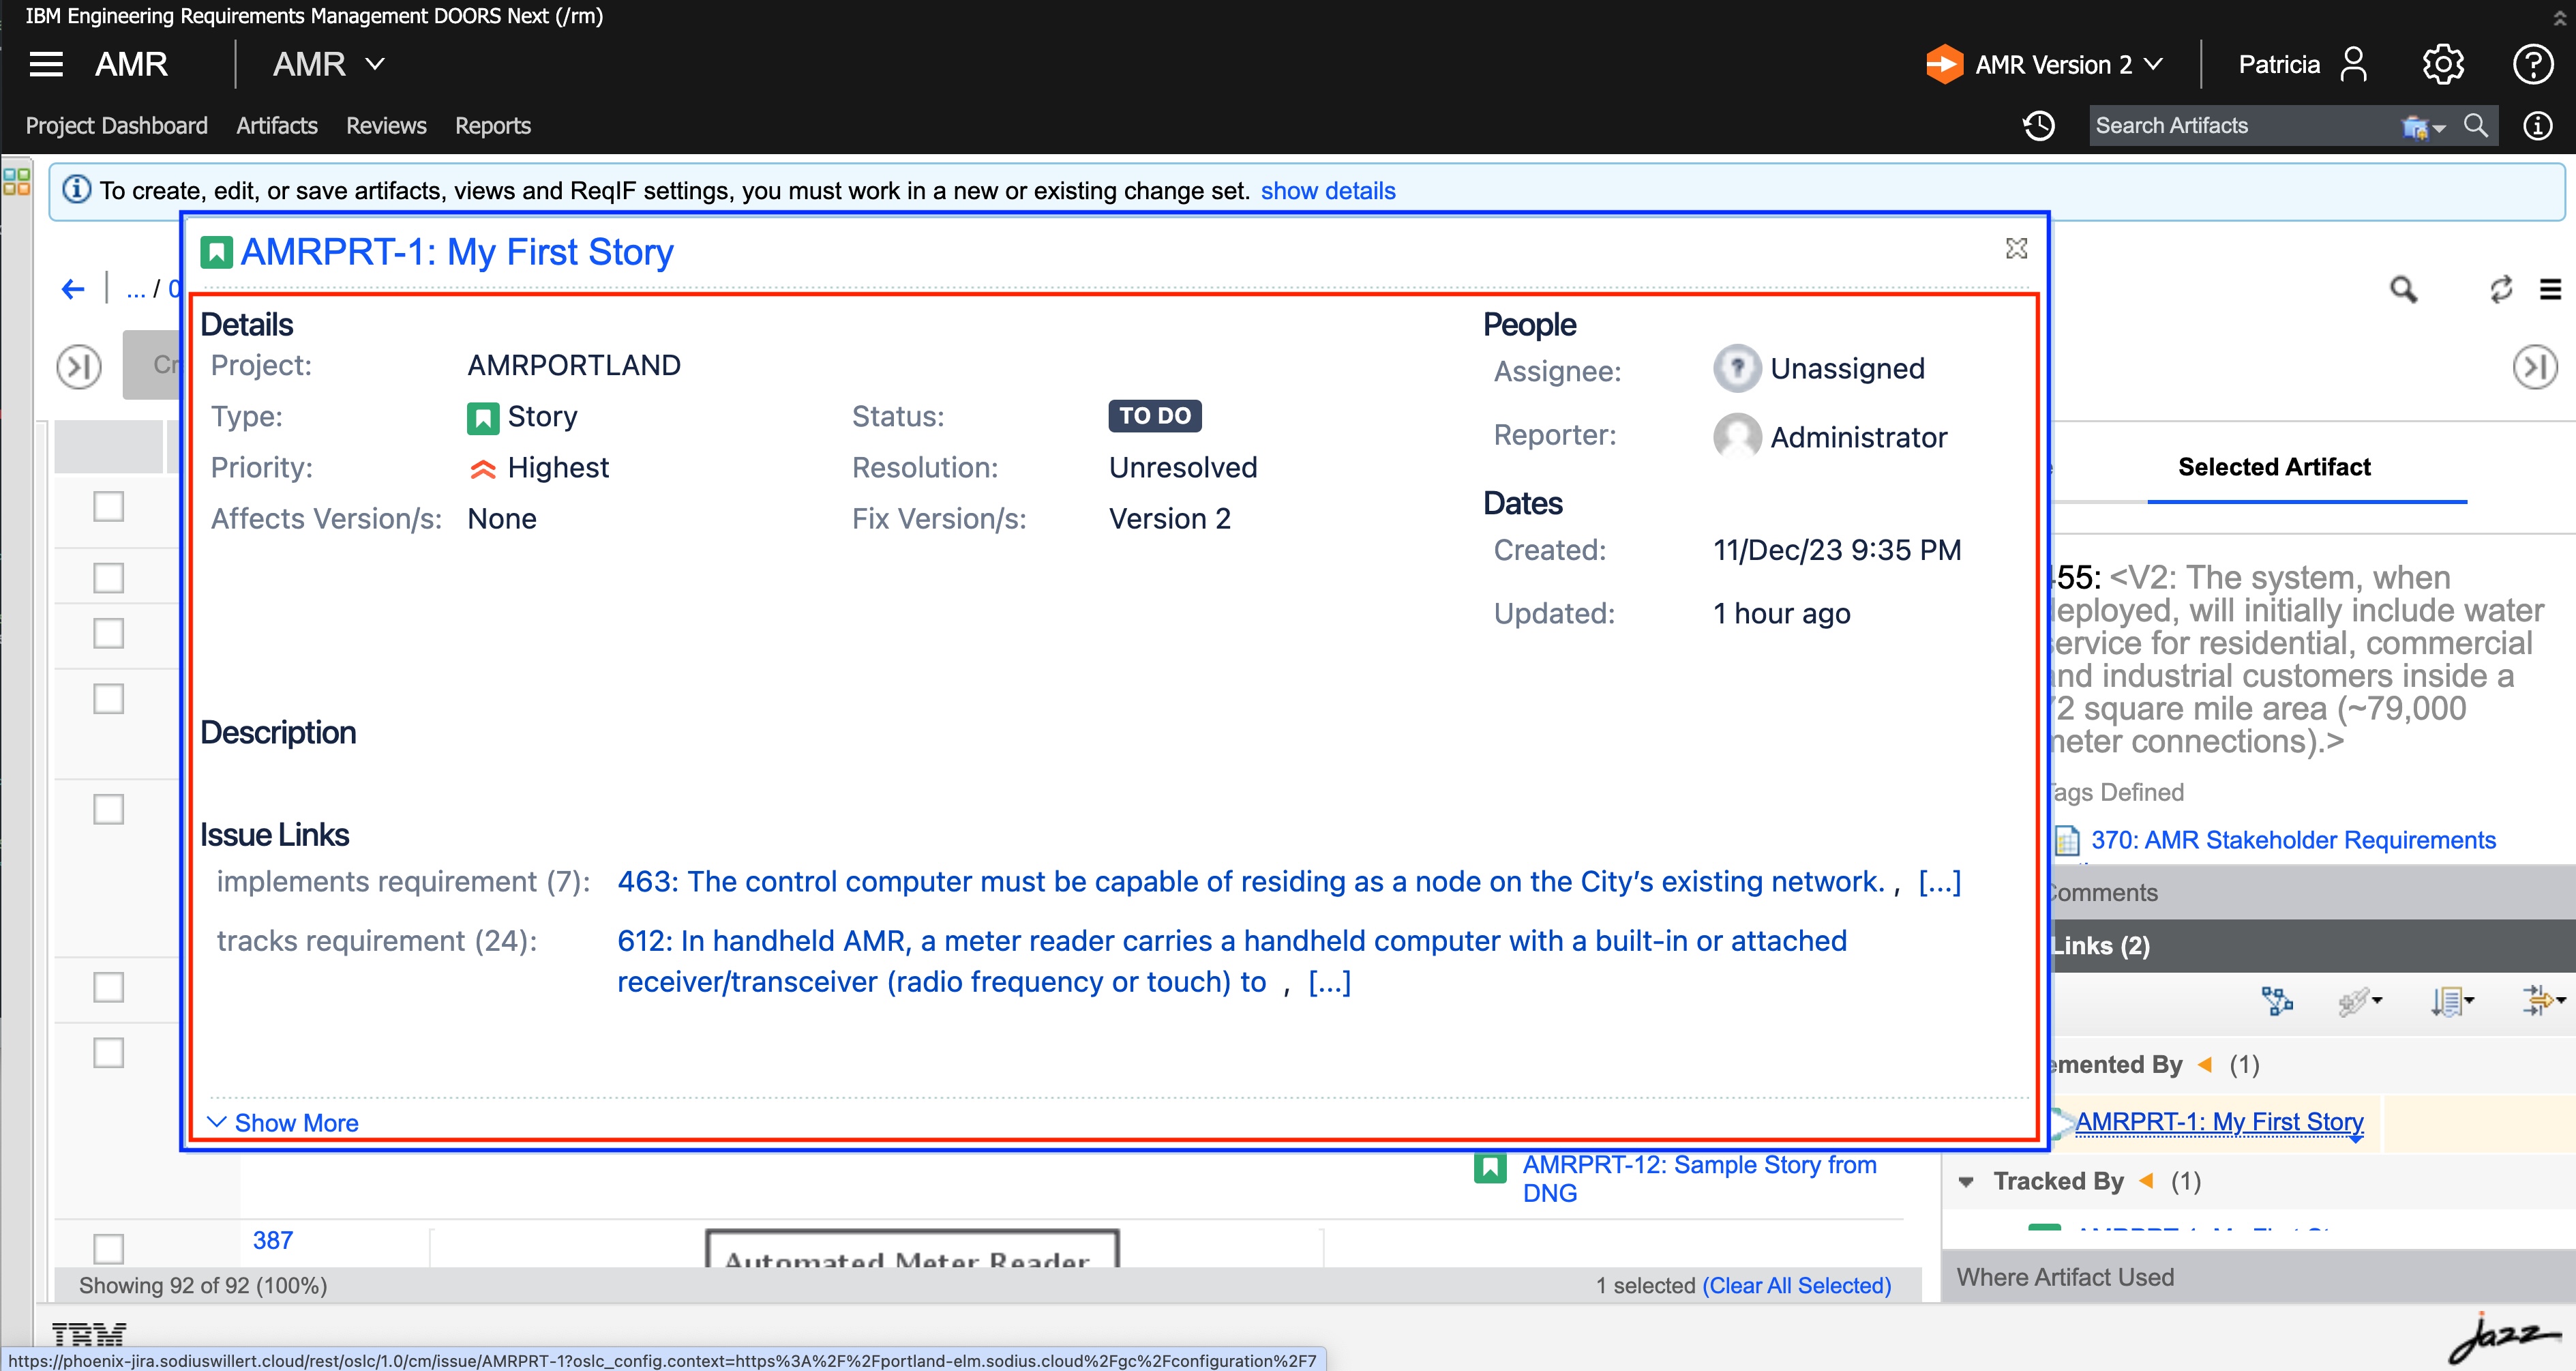
Task: Close the AMRPRT-1 story preview popup
Action: (x=2016, y=248)
